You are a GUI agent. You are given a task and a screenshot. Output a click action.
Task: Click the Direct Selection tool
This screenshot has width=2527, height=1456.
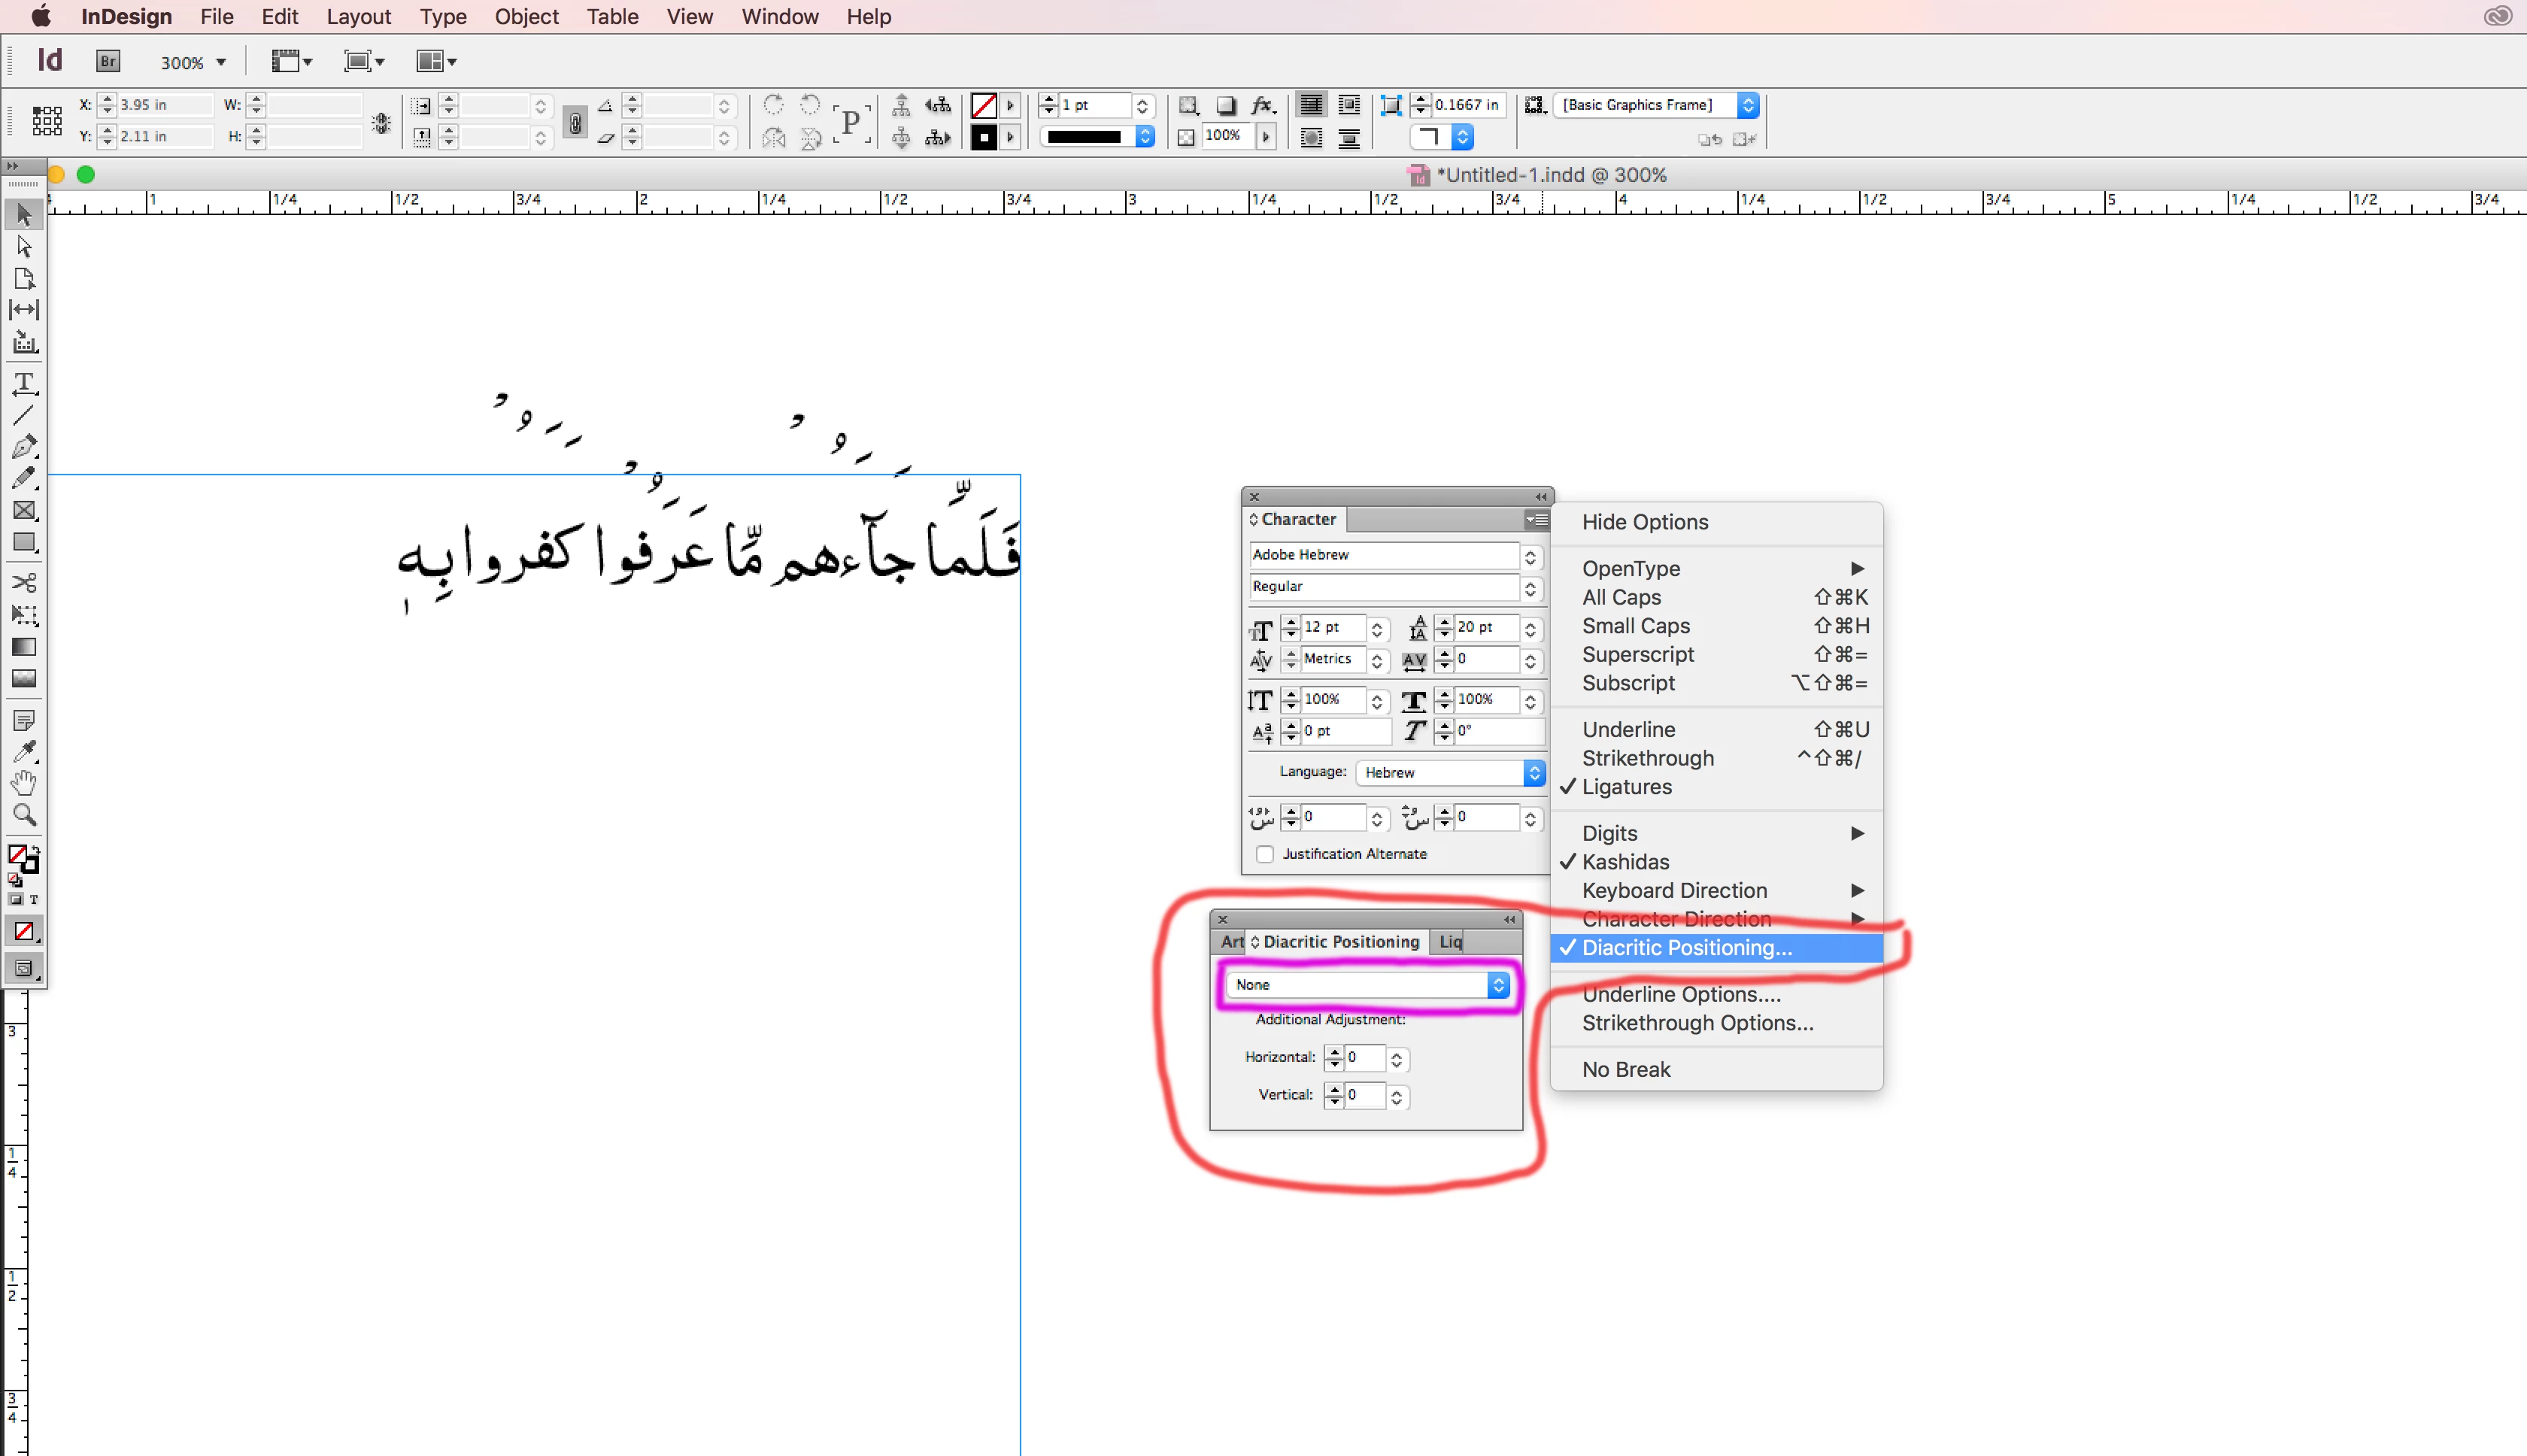click(24, 246)
